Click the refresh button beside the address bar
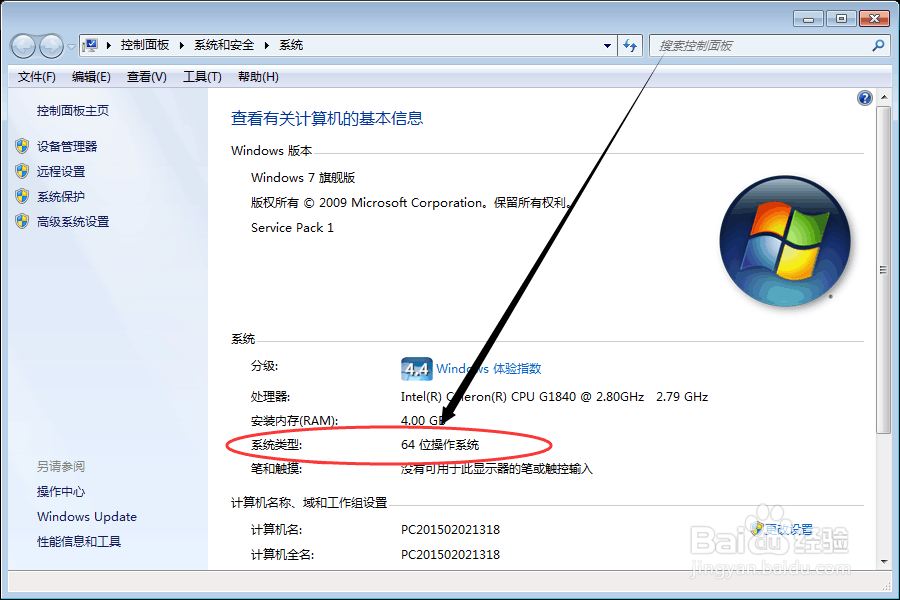Image resolution: width=900 pixels, height=600 pixels. point(630,45)
